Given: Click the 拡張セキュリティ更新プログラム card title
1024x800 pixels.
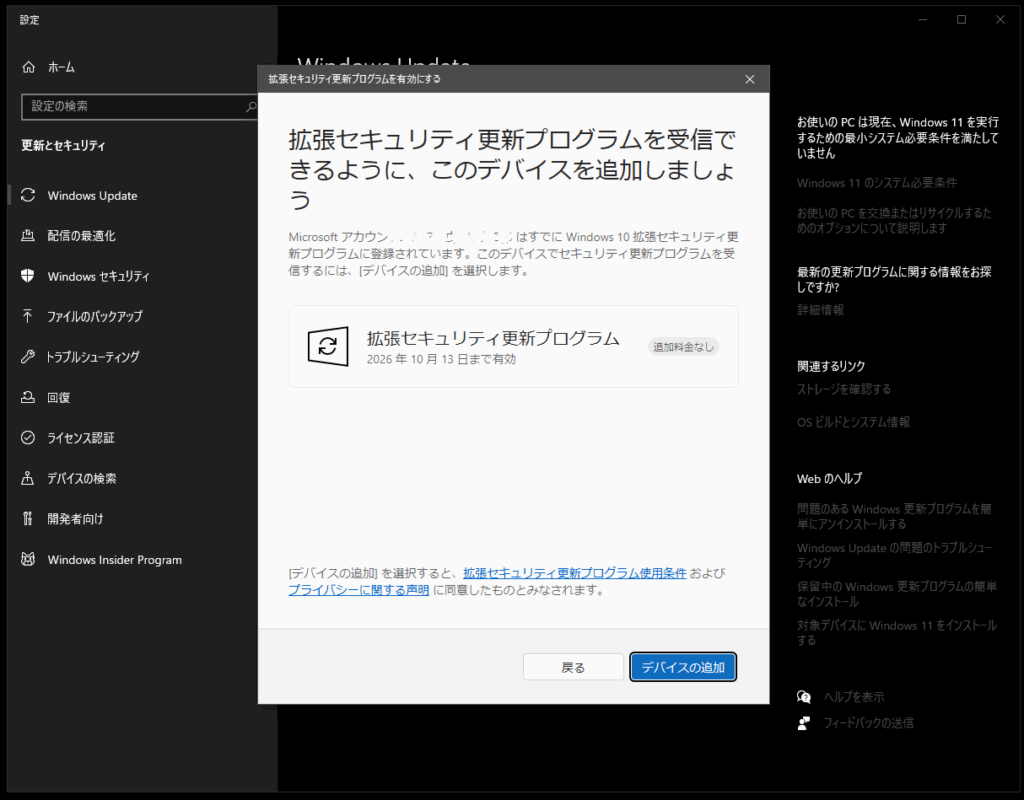Looking at the screenshot, I should [493, 338].
